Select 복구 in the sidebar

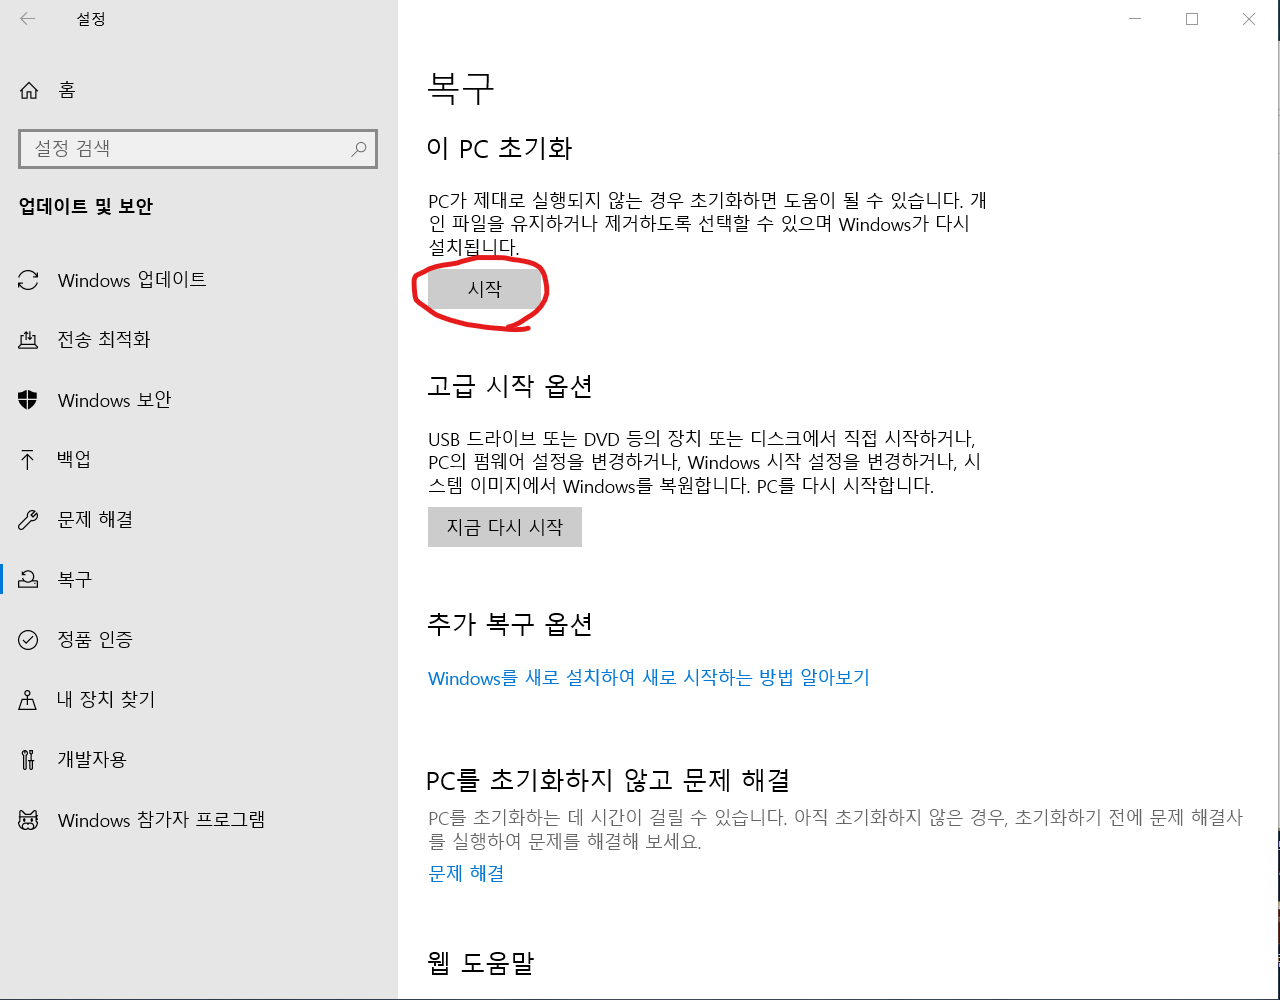[199, 580]
